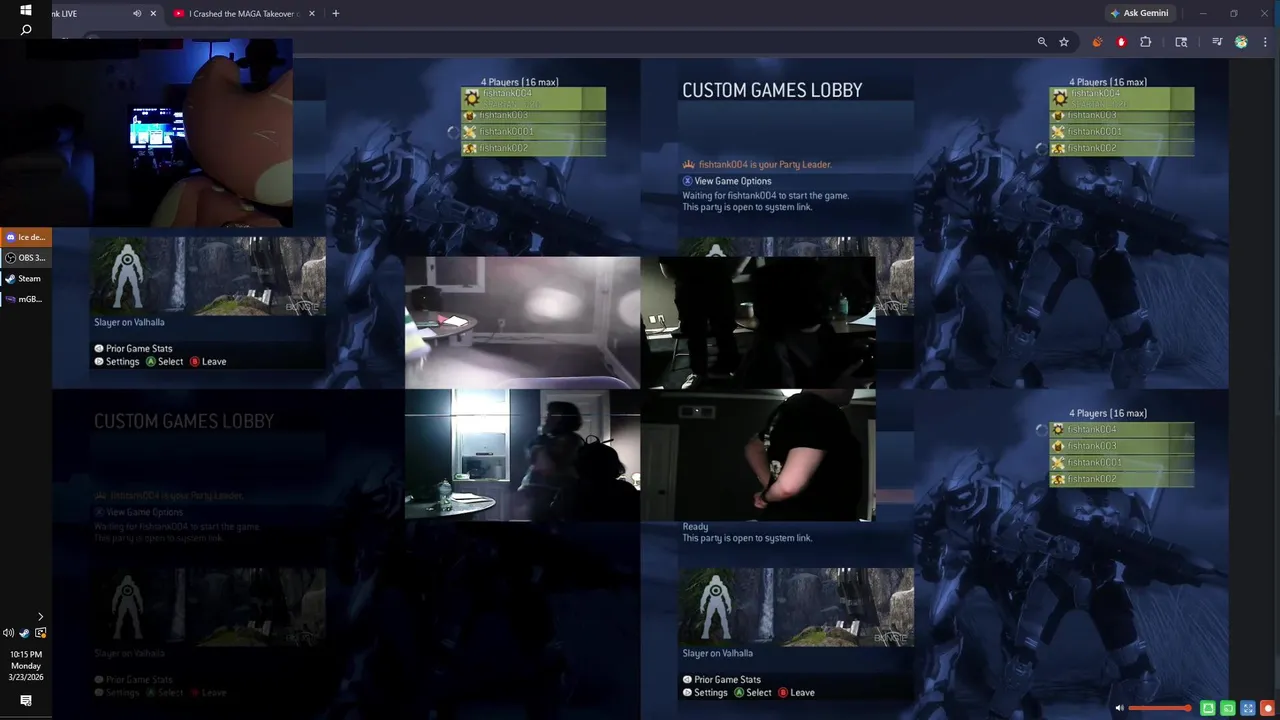Click 'View Game Options' in top-right lobby

pyautogui.click(x=733, y=181)
